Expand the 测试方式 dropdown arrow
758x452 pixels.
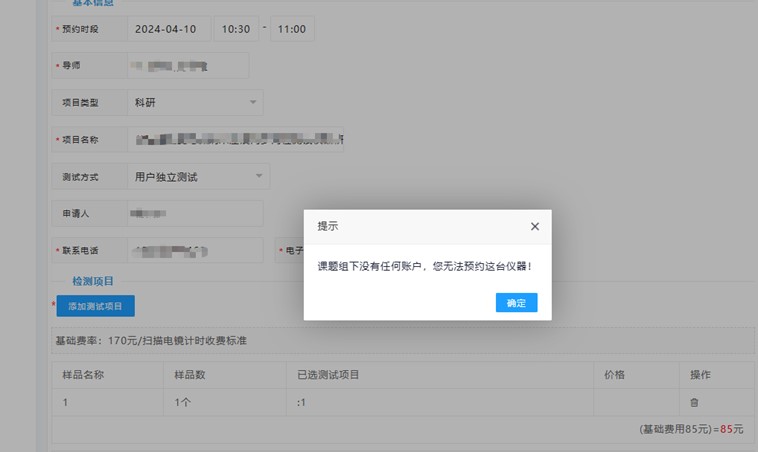tap(260, 177)
